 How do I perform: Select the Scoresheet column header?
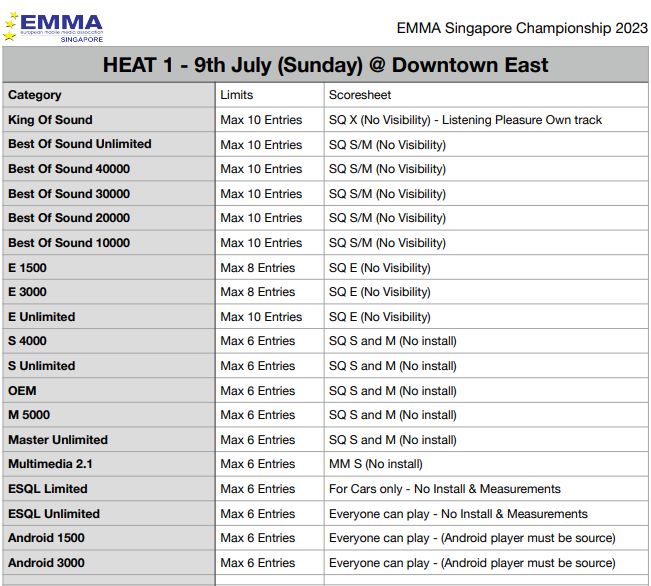(x=360, y=95)
